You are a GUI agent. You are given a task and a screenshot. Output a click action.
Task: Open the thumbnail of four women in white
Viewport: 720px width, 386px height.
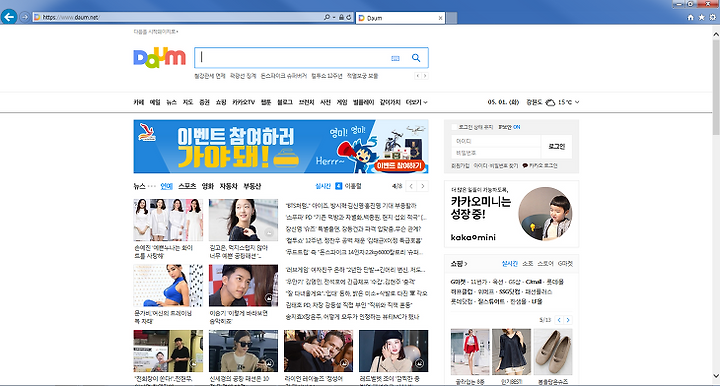[x=168, y=220]
